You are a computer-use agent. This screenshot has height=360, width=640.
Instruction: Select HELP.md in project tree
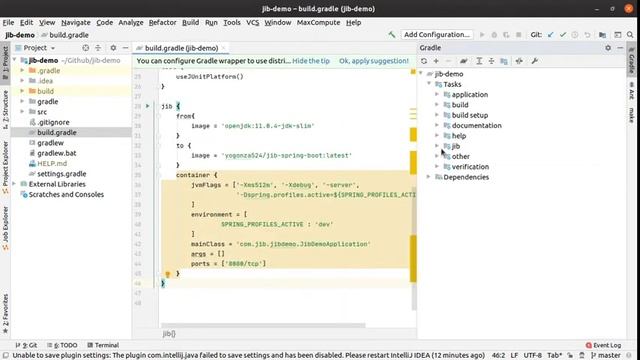point(52,163)
